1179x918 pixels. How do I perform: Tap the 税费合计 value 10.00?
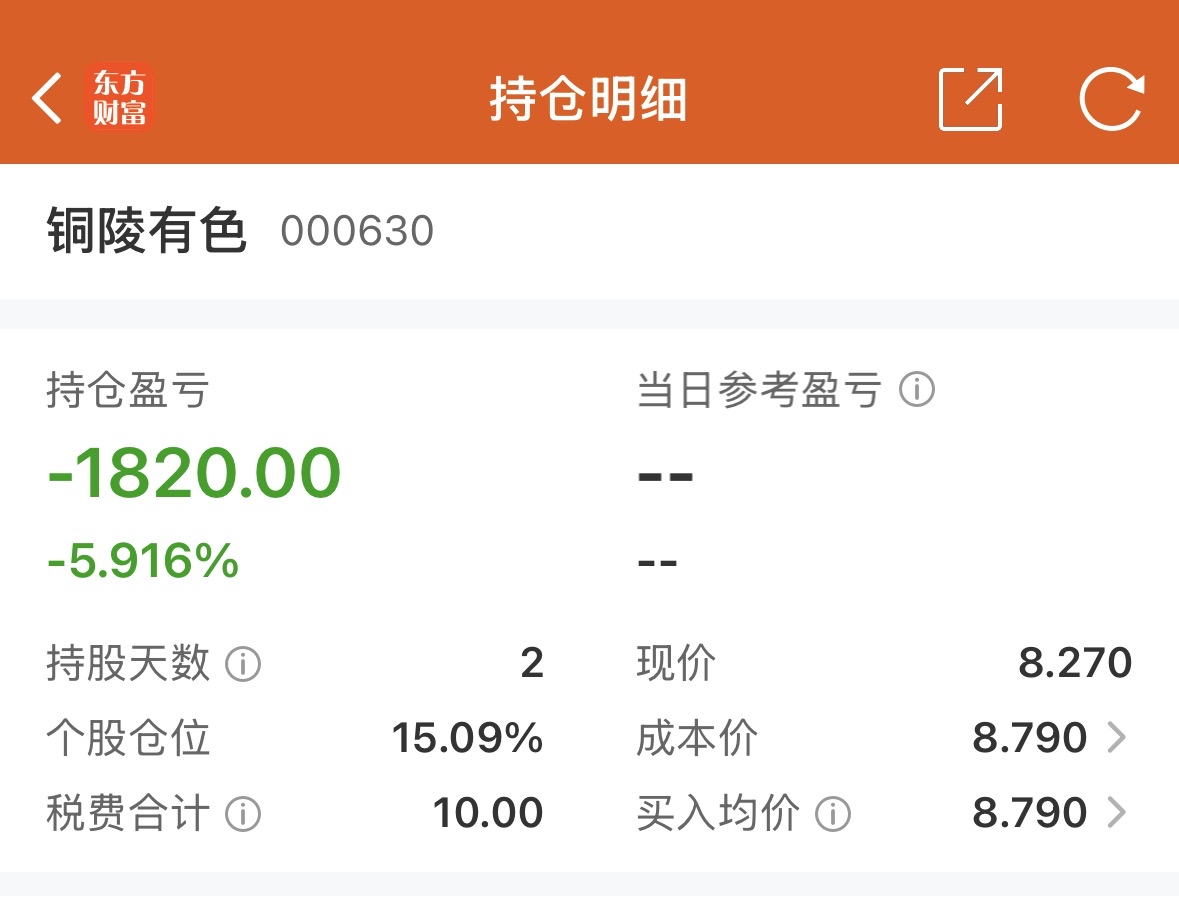(x=488, y=814)
